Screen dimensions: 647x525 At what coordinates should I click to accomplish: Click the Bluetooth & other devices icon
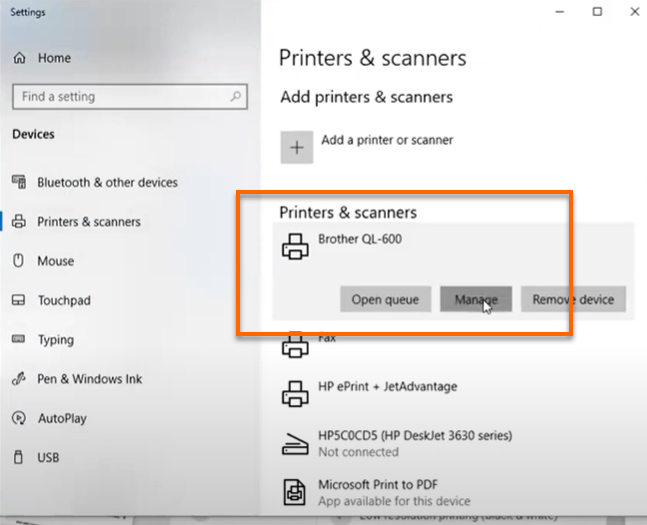coord(18,182)
